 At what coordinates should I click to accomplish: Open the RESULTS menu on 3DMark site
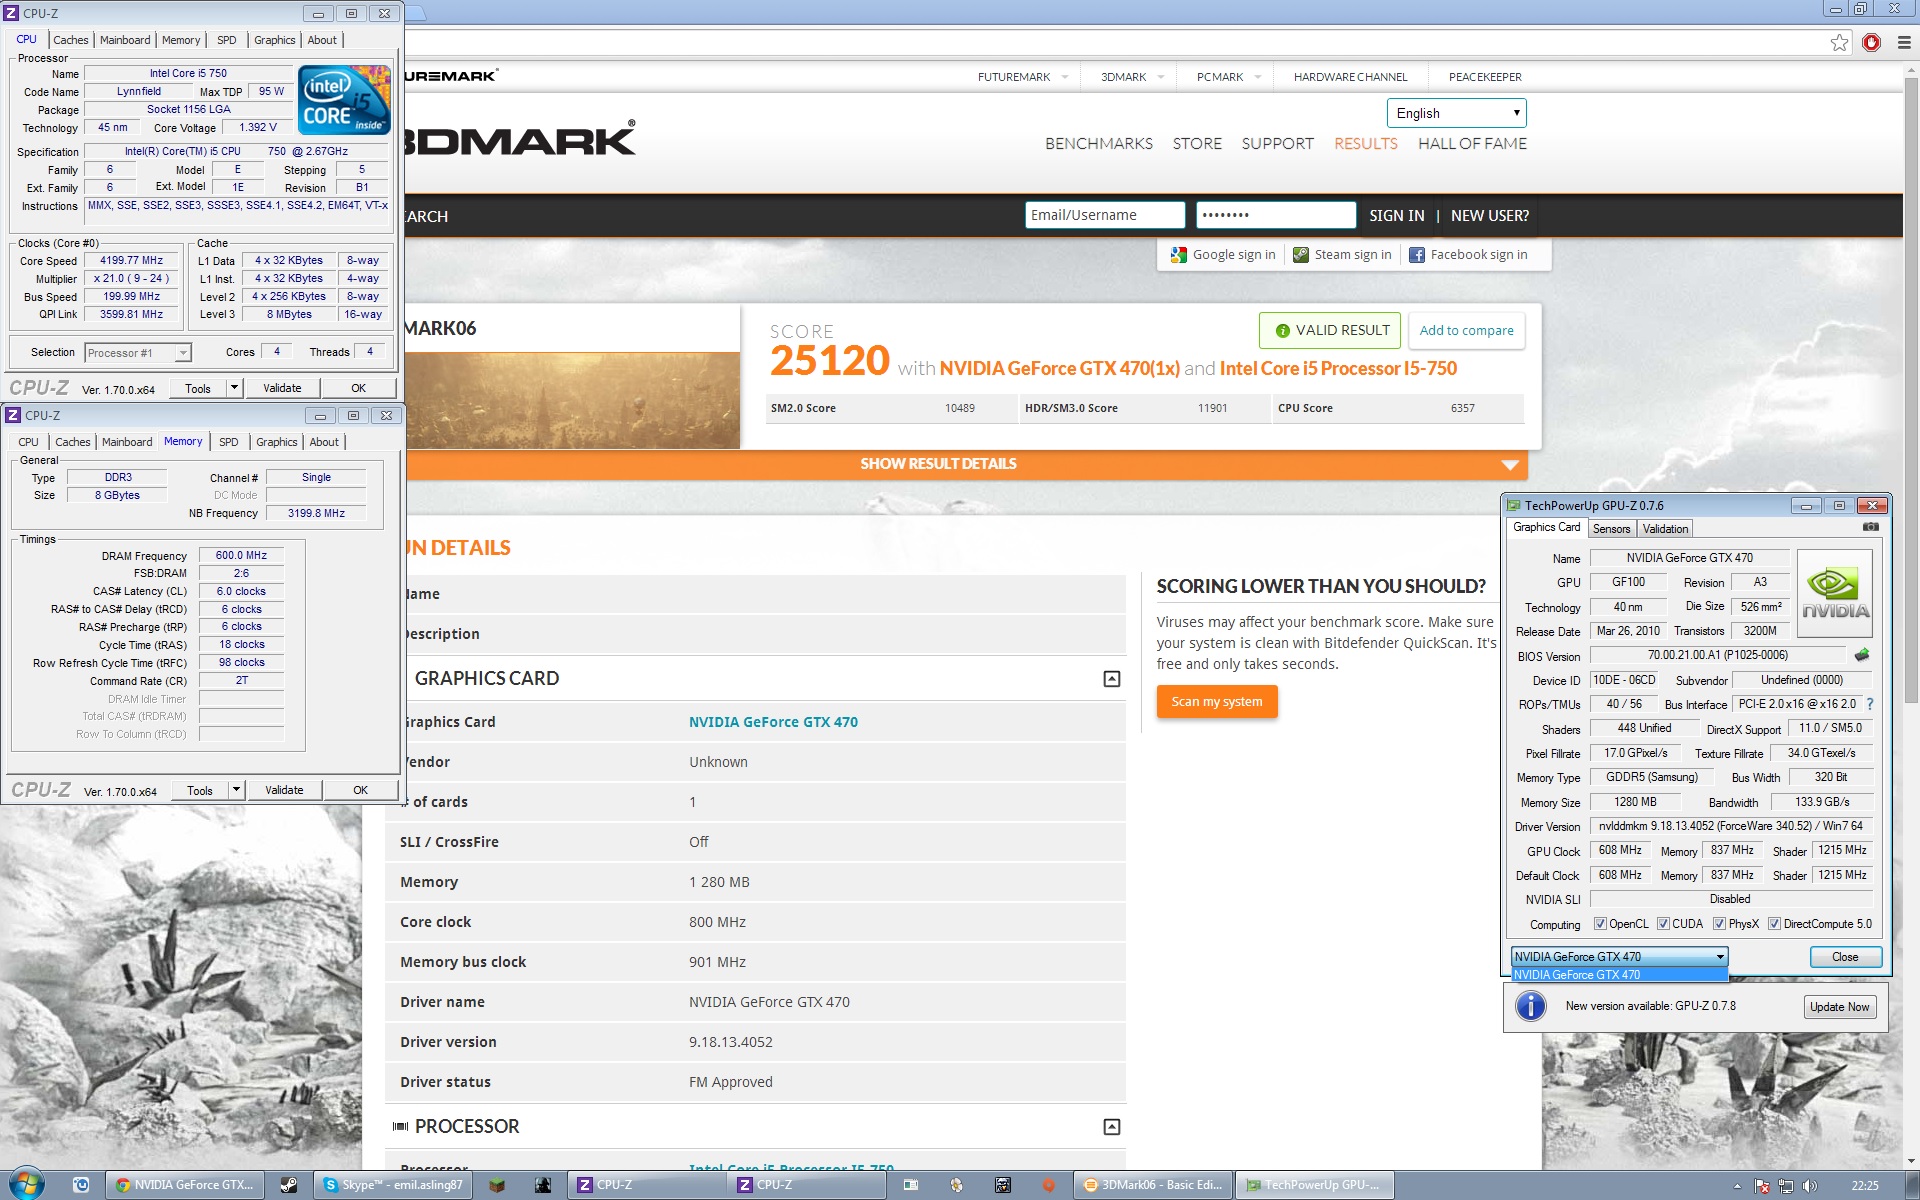[x=1365, y=144]
